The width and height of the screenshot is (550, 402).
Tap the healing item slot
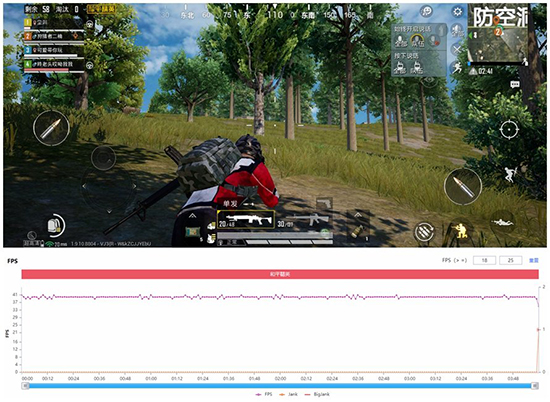pos(193,232)
